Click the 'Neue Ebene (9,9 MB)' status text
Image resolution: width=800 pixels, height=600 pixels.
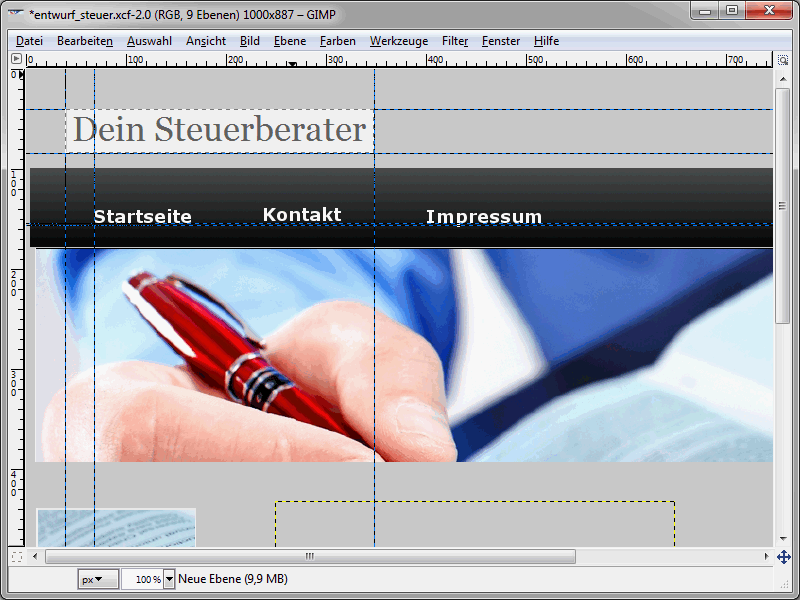233,579
